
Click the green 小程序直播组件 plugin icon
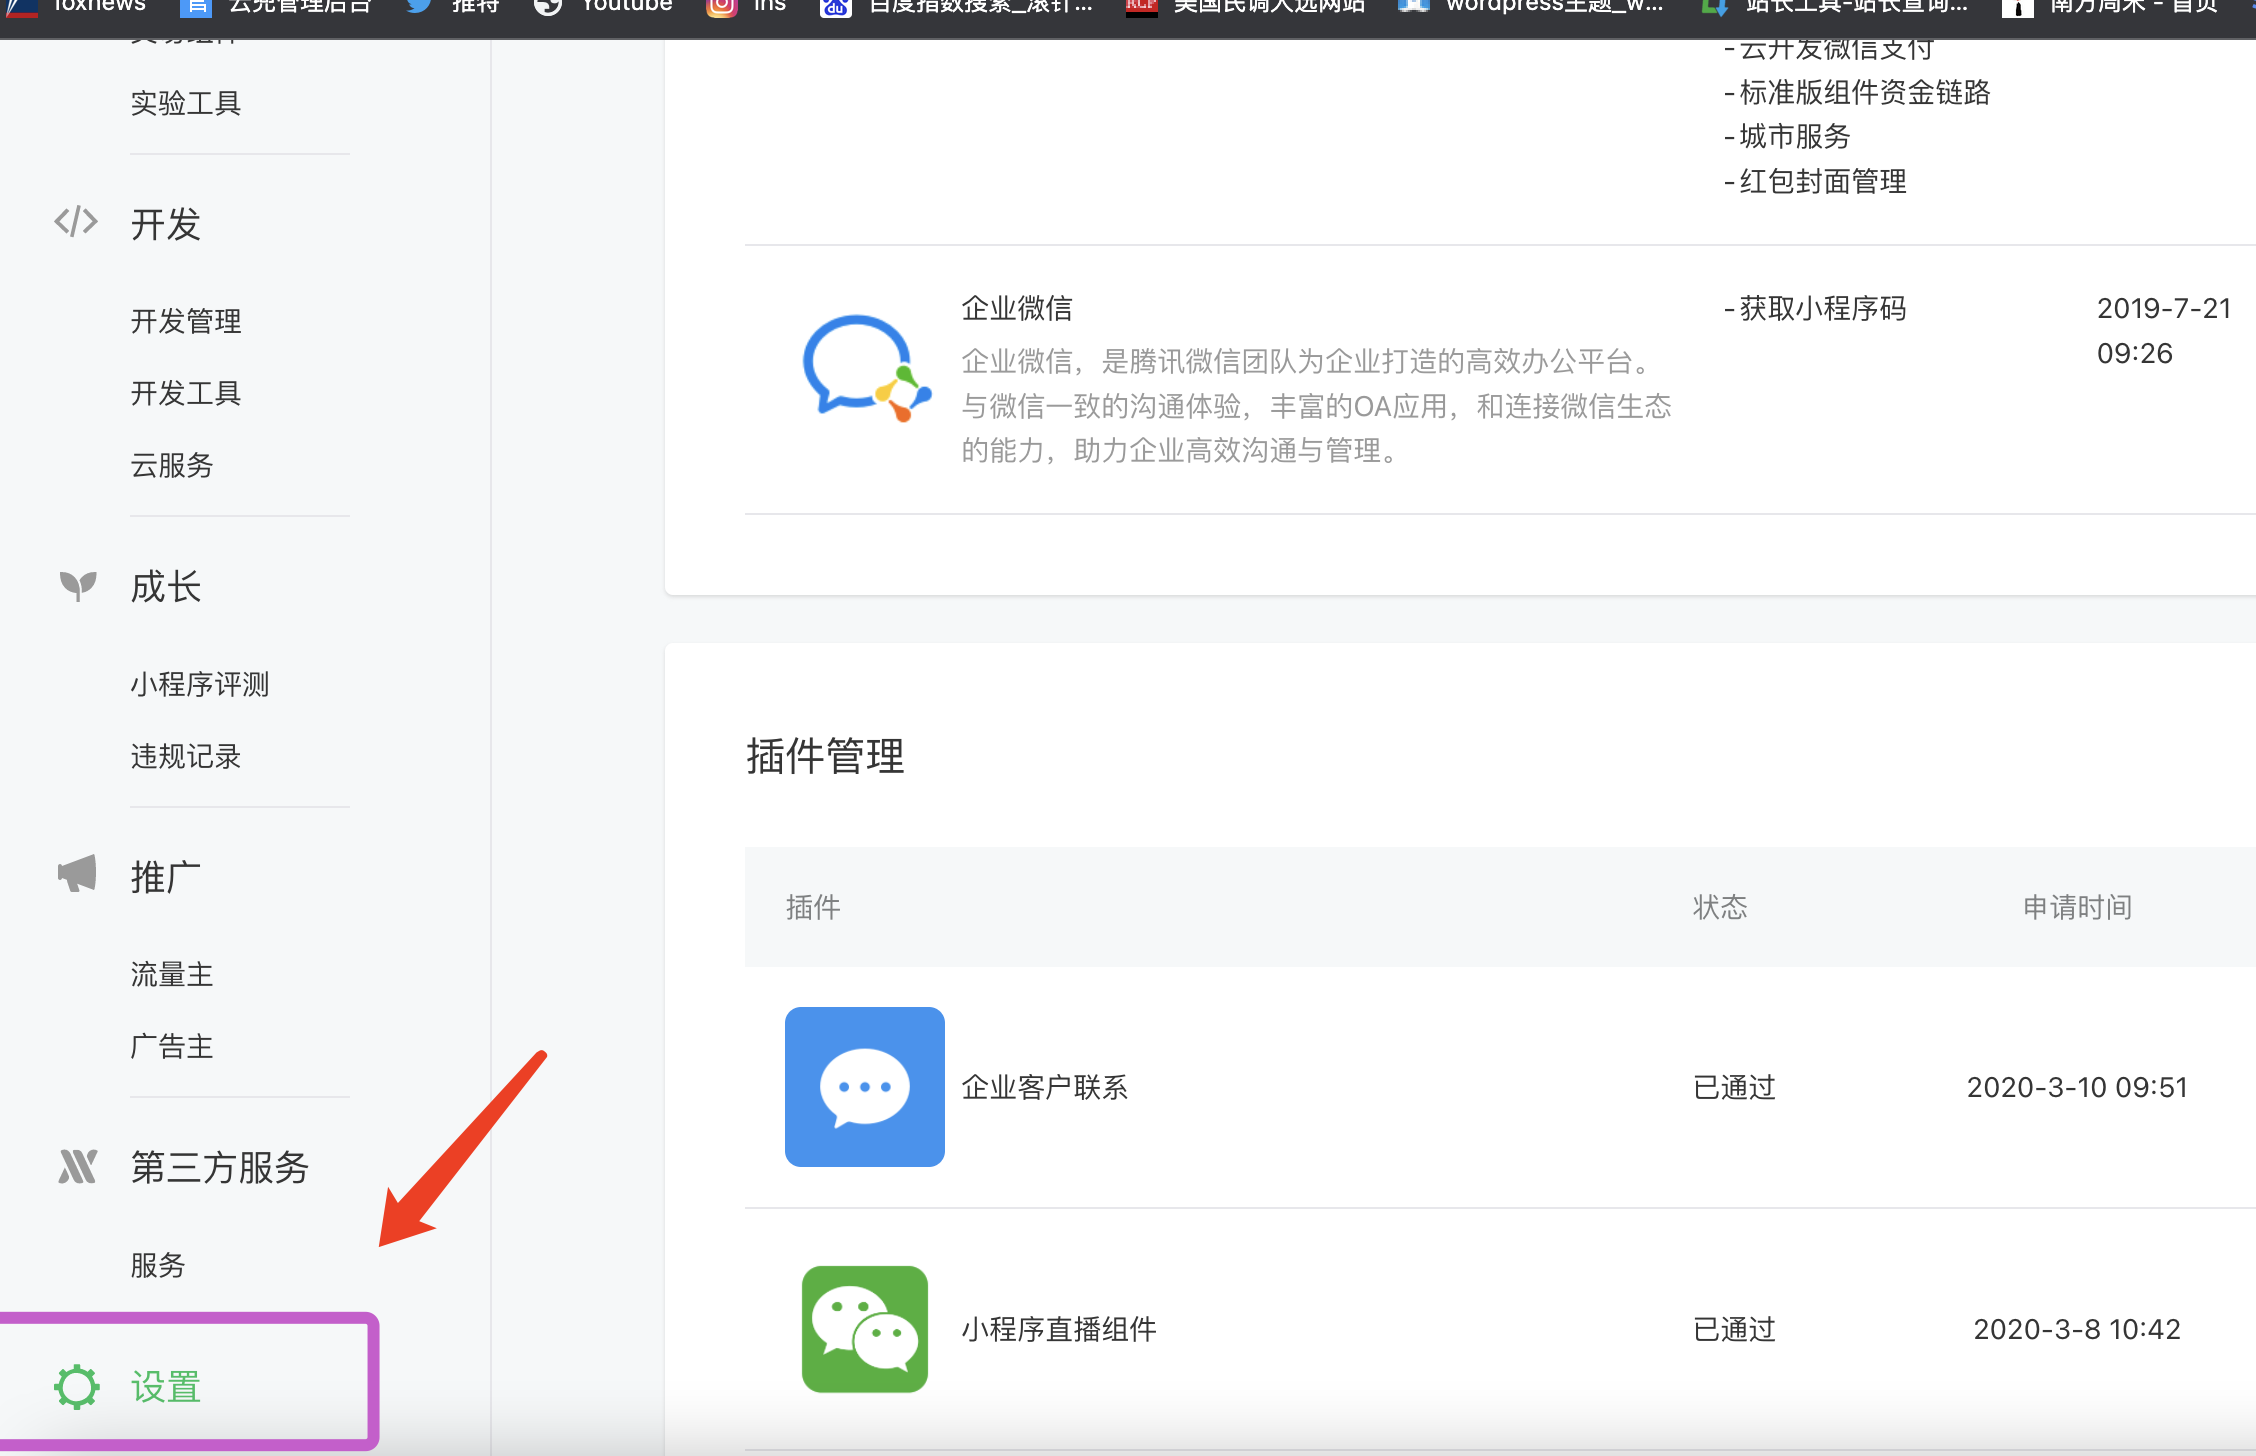tap(865, 1329)
